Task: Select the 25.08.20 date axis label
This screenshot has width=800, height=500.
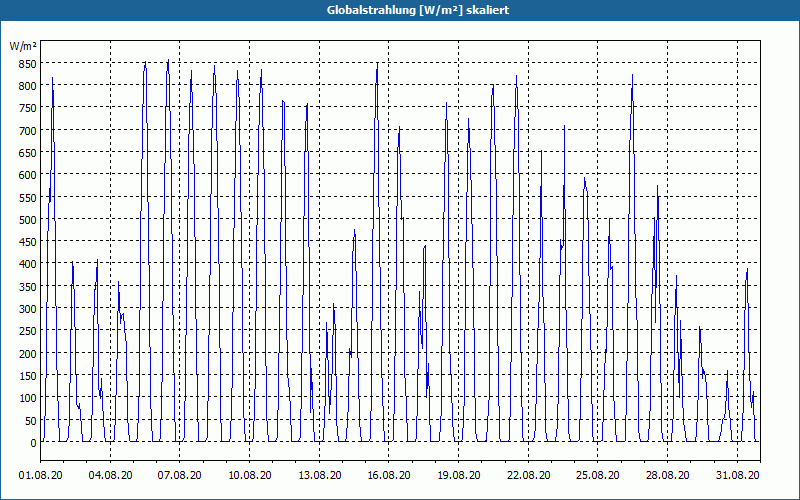Action: click(x=597, y=475)
